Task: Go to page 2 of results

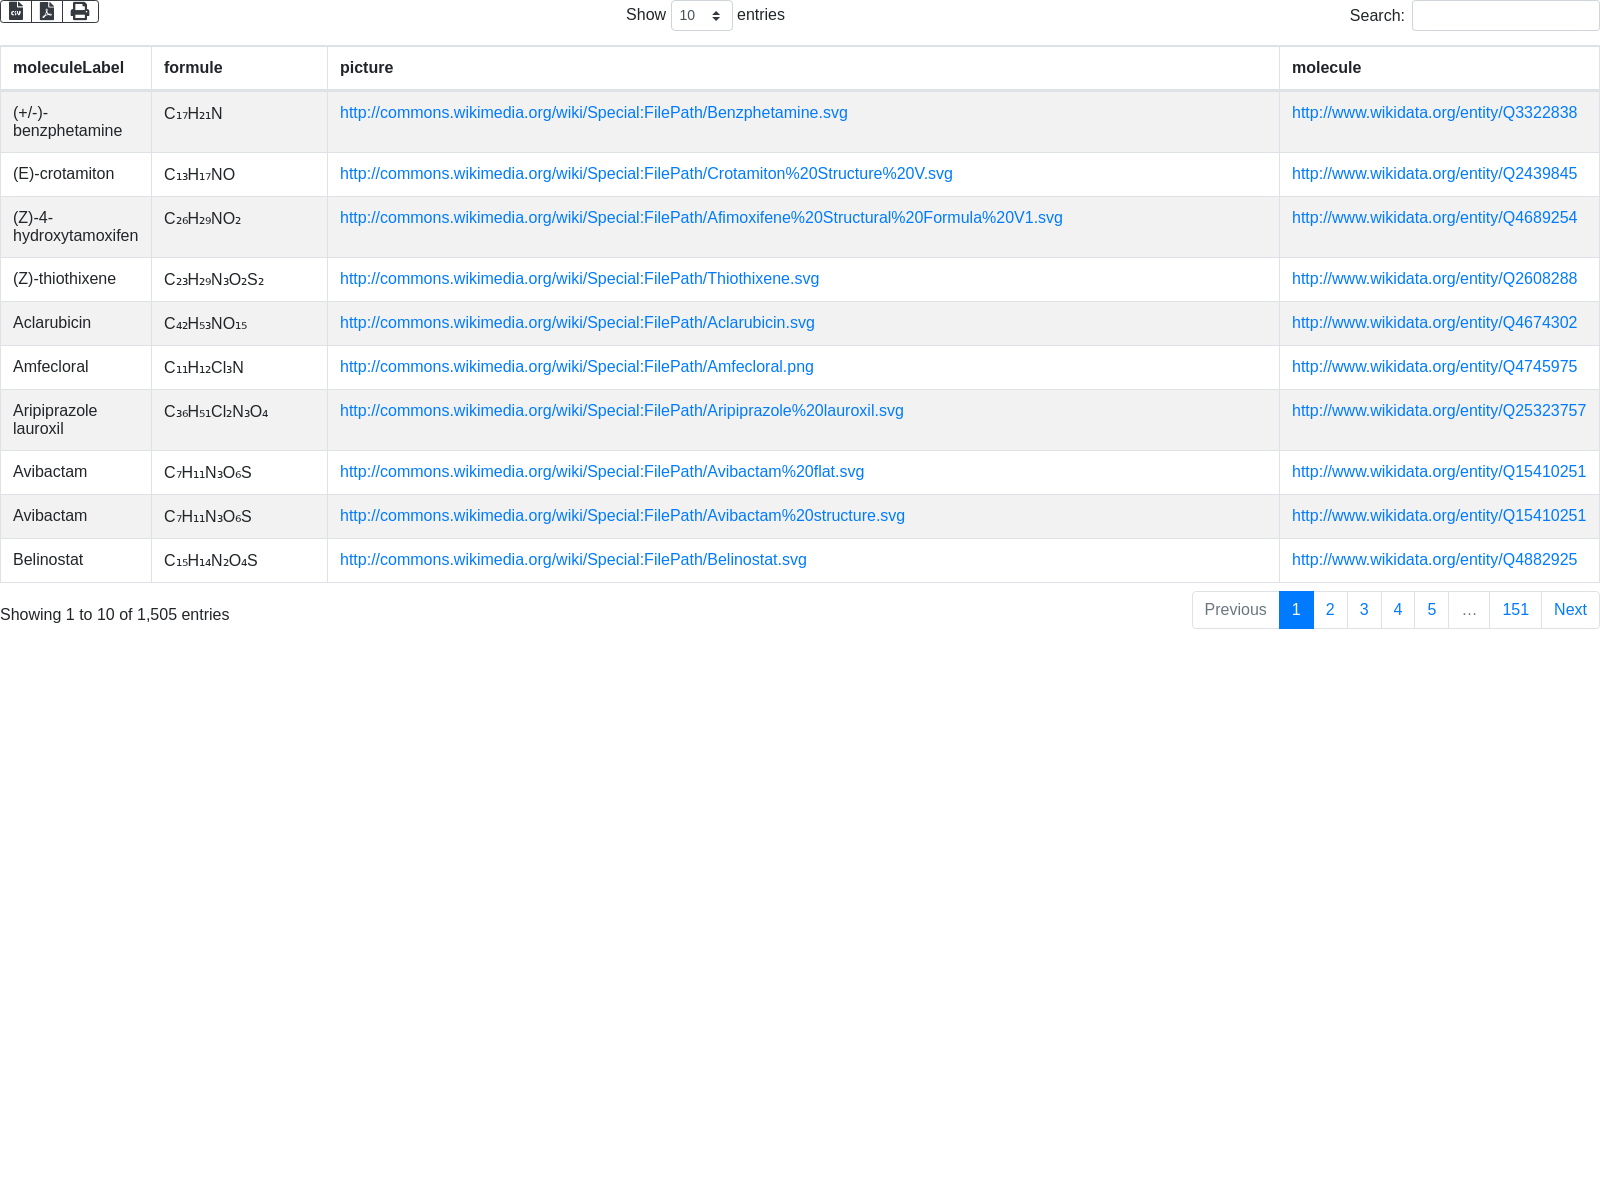Action: click(1330, 610)
